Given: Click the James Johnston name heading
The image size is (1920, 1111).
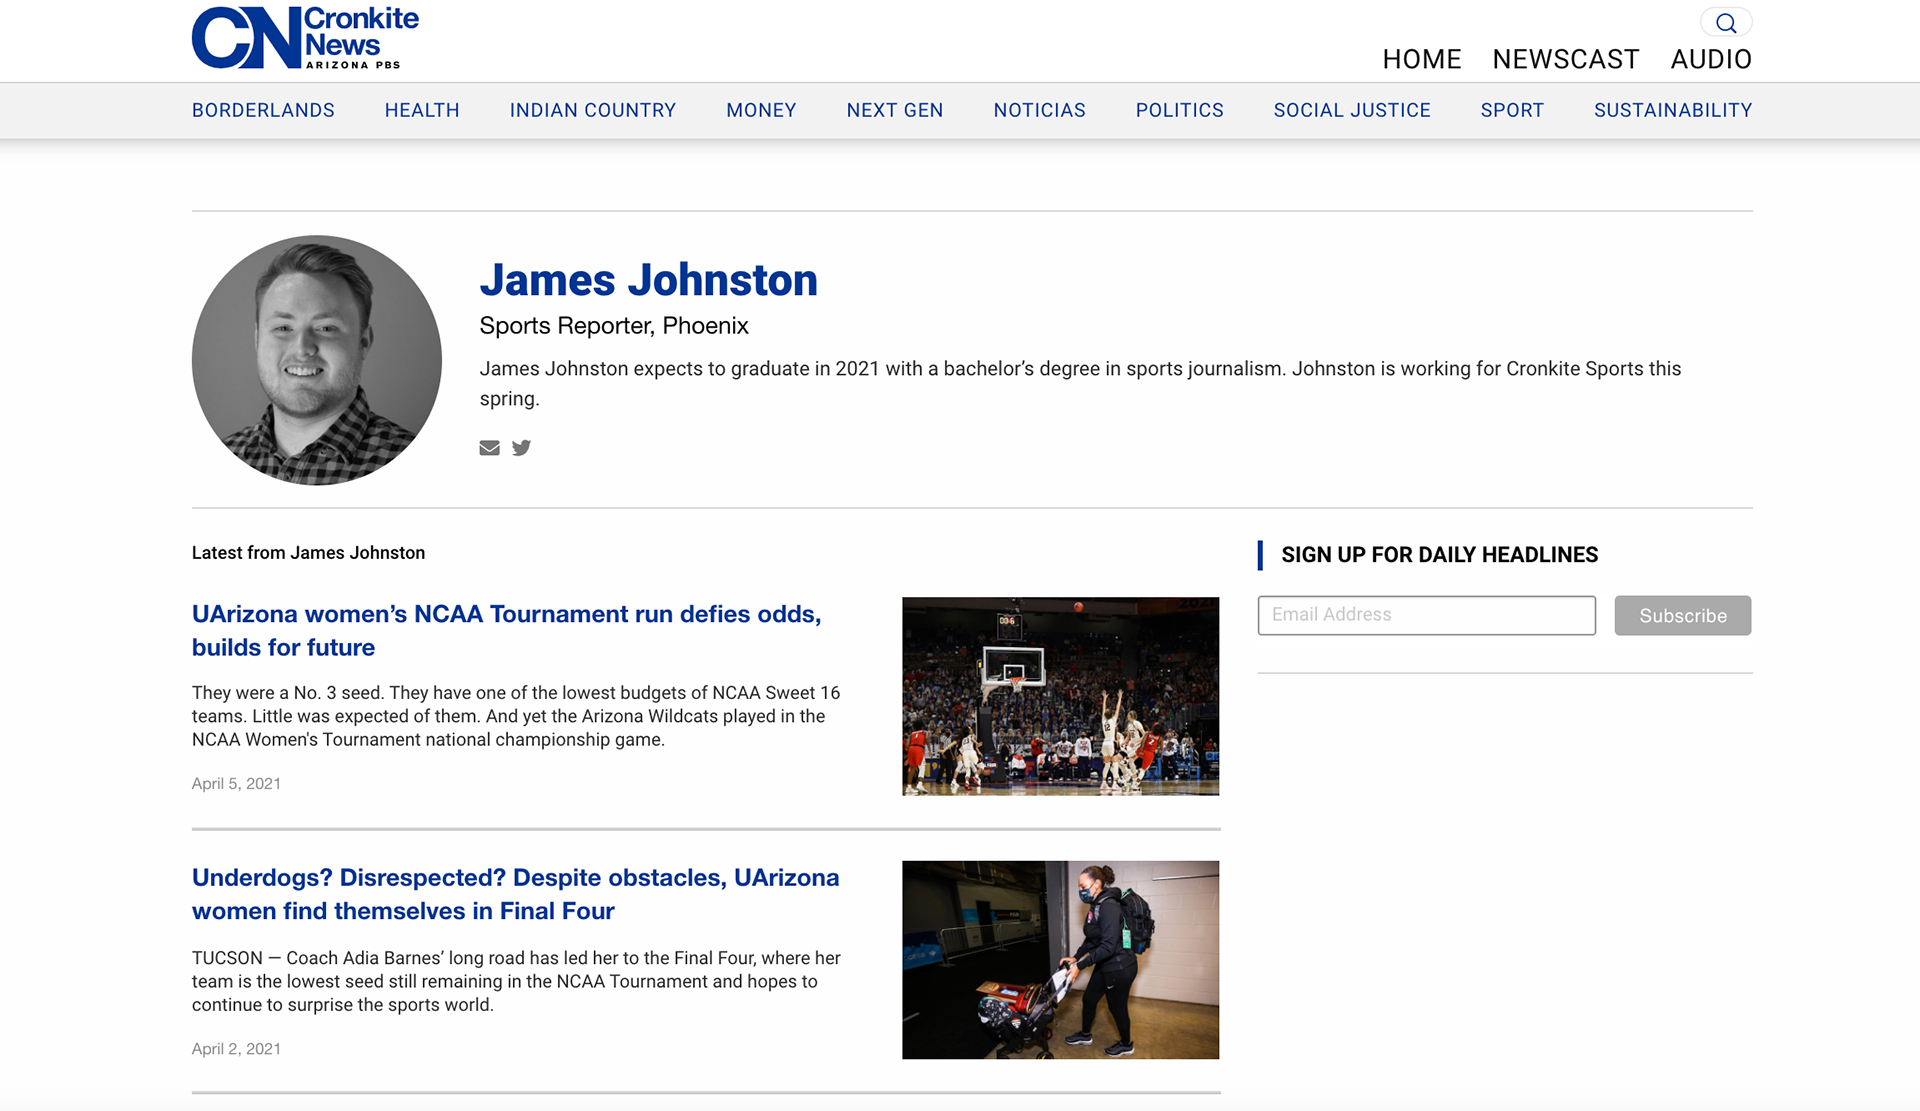Looking at the screenshot, I should [x=648, y=280].
